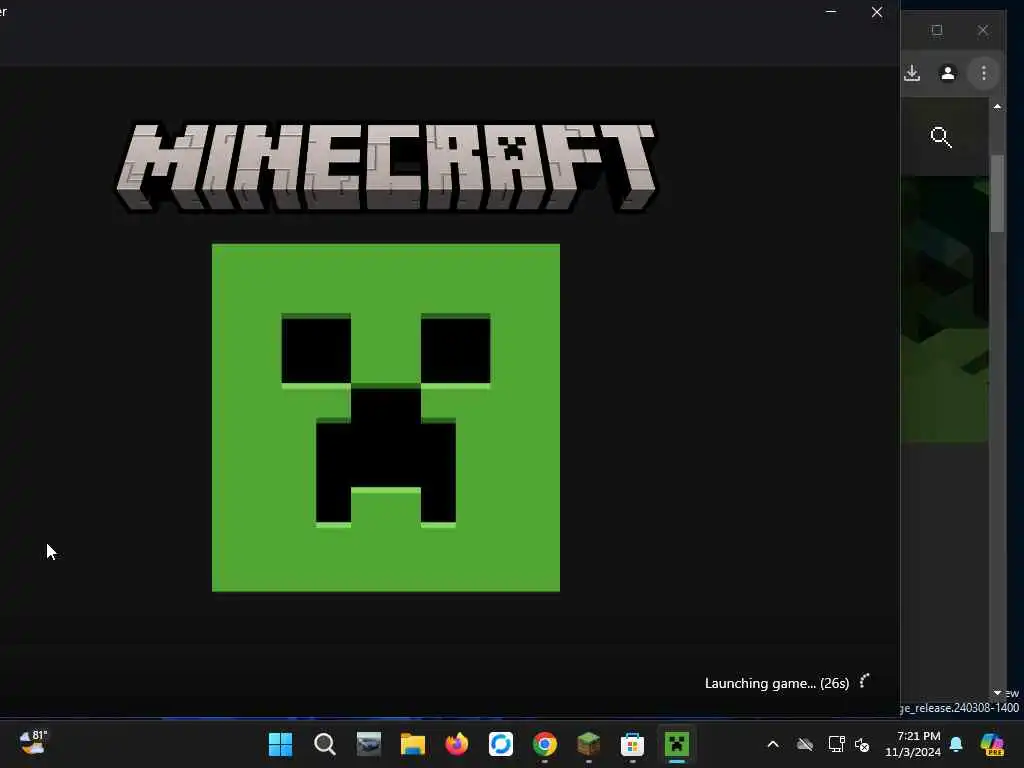Open the Windows Start menu

pyautogui.click(x=281, y=744)
